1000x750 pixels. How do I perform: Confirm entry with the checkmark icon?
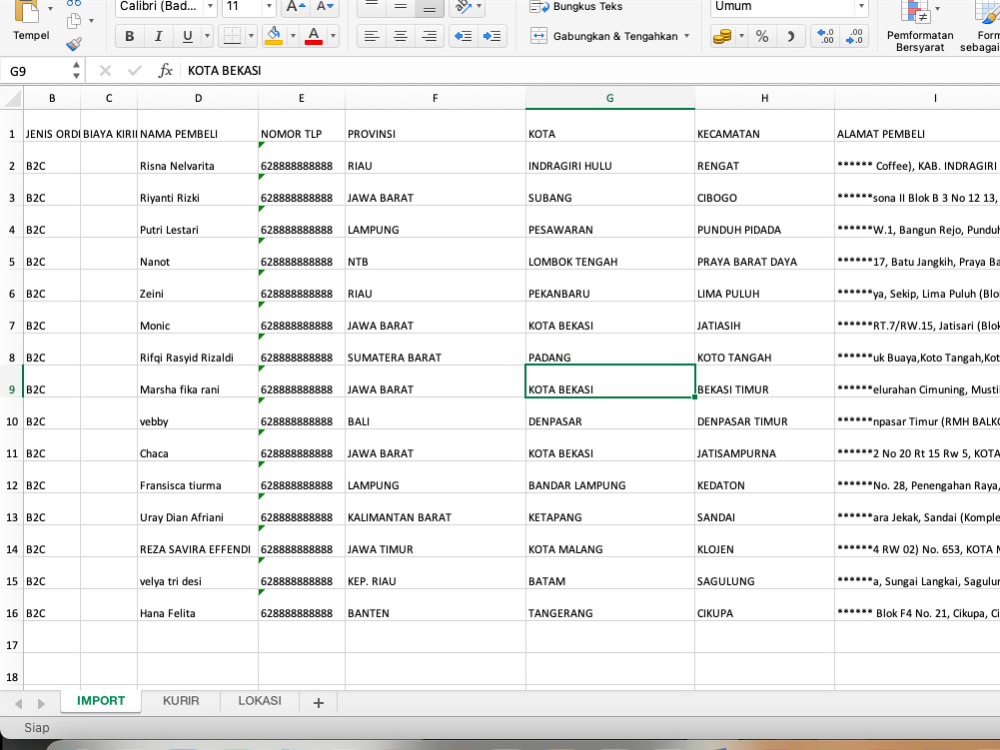click(x=134, y=71)
